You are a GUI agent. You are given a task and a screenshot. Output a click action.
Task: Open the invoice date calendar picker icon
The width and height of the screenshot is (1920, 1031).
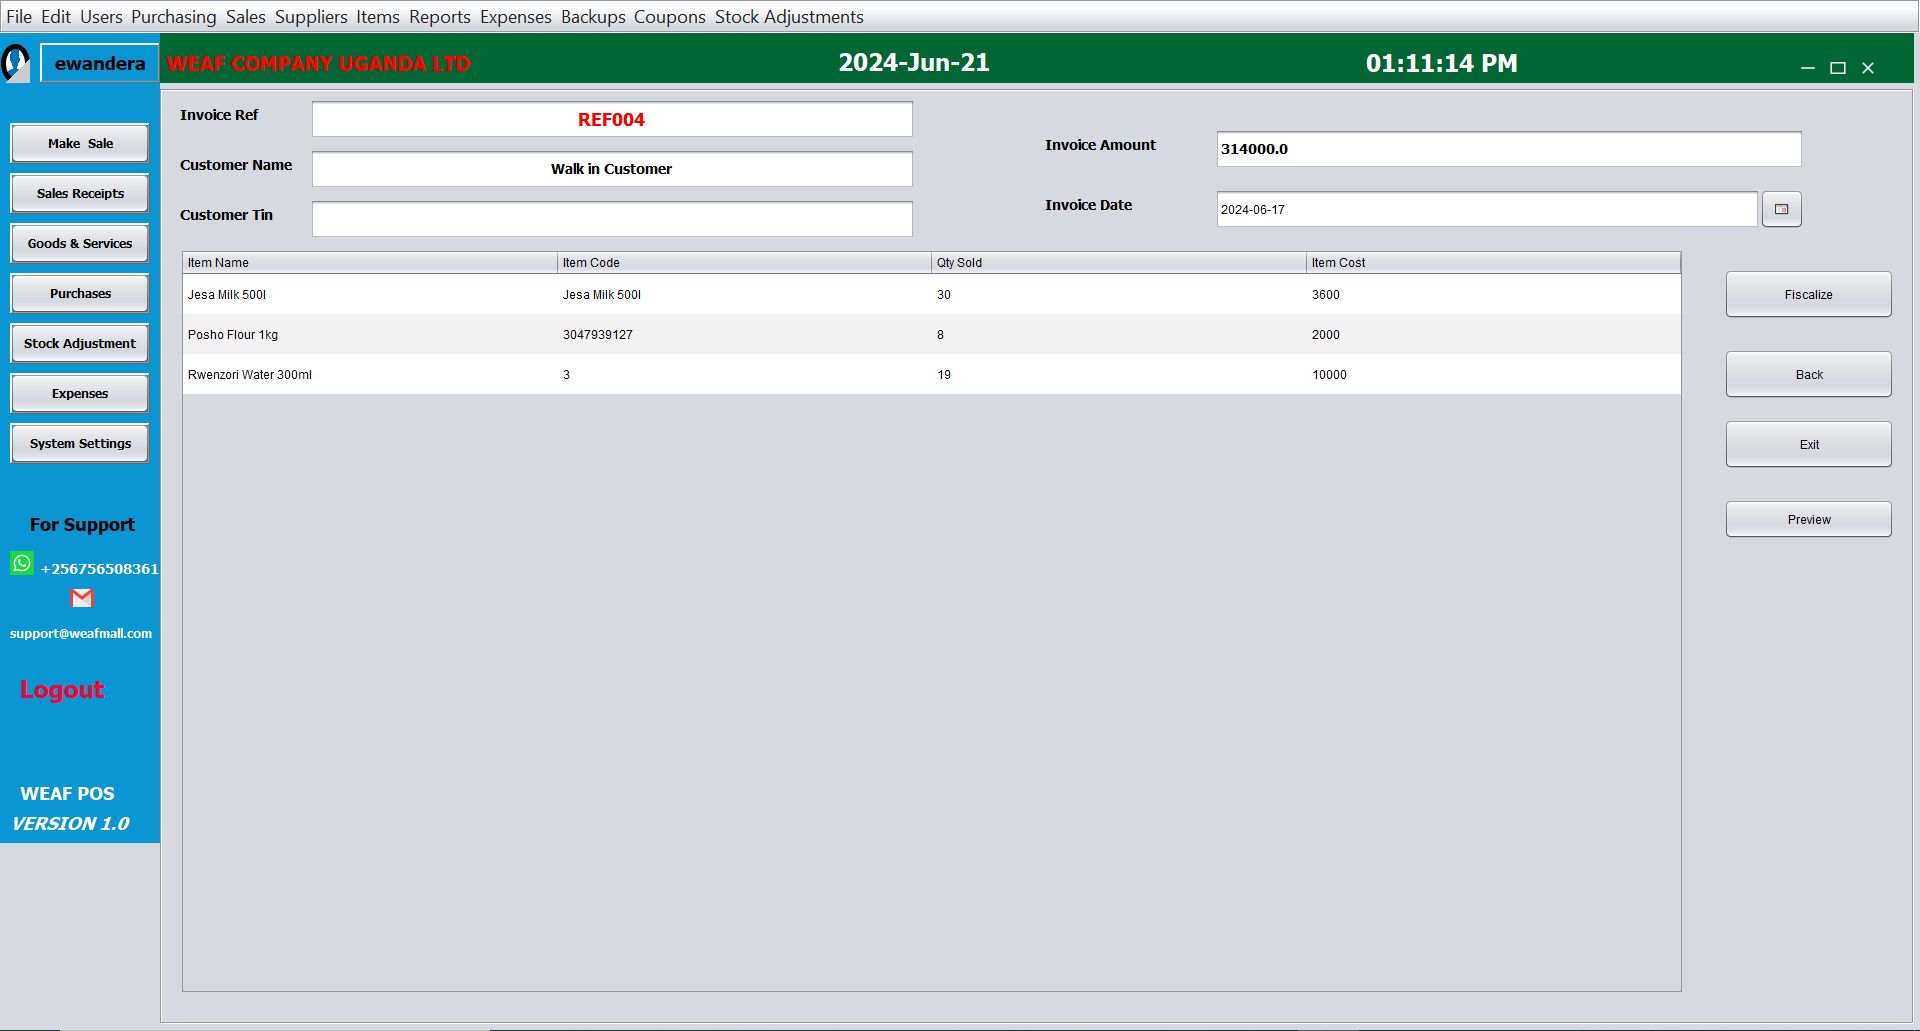coord(1781,209)
